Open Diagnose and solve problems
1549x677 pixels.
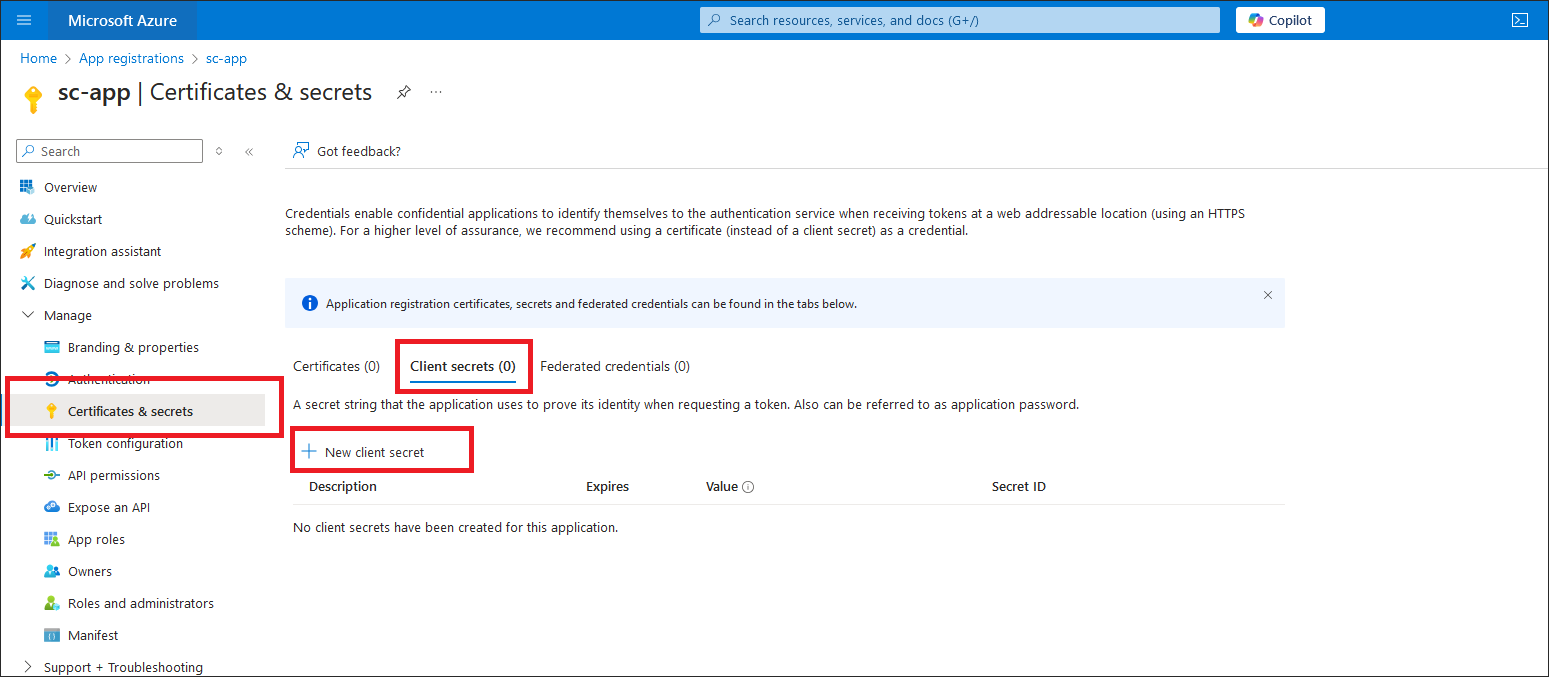[130, 283]
